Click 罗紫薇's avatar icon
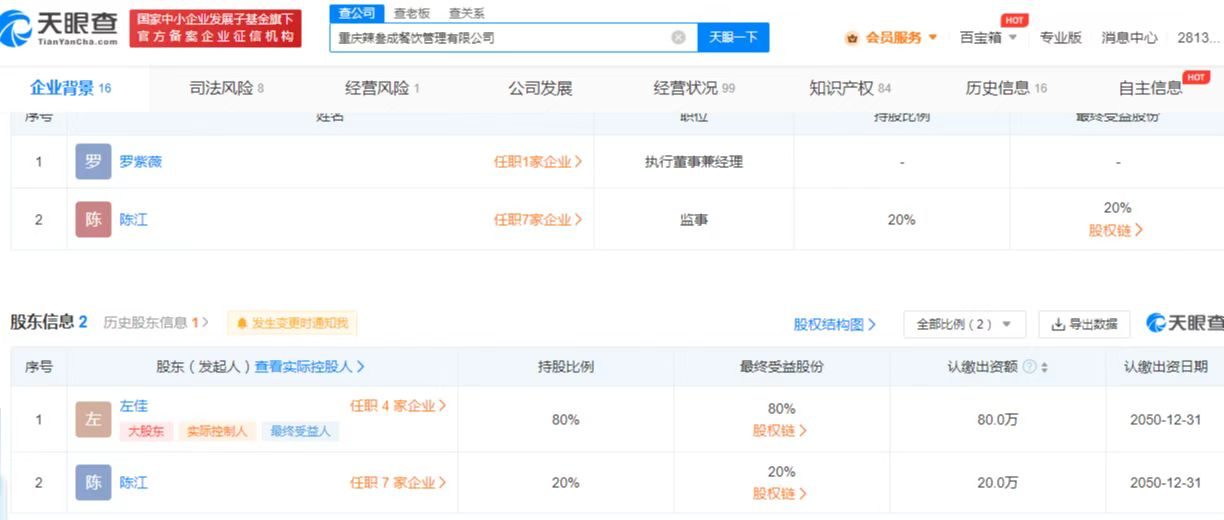1224x520 pixels. pyautogui.click(x=93, y=162)
